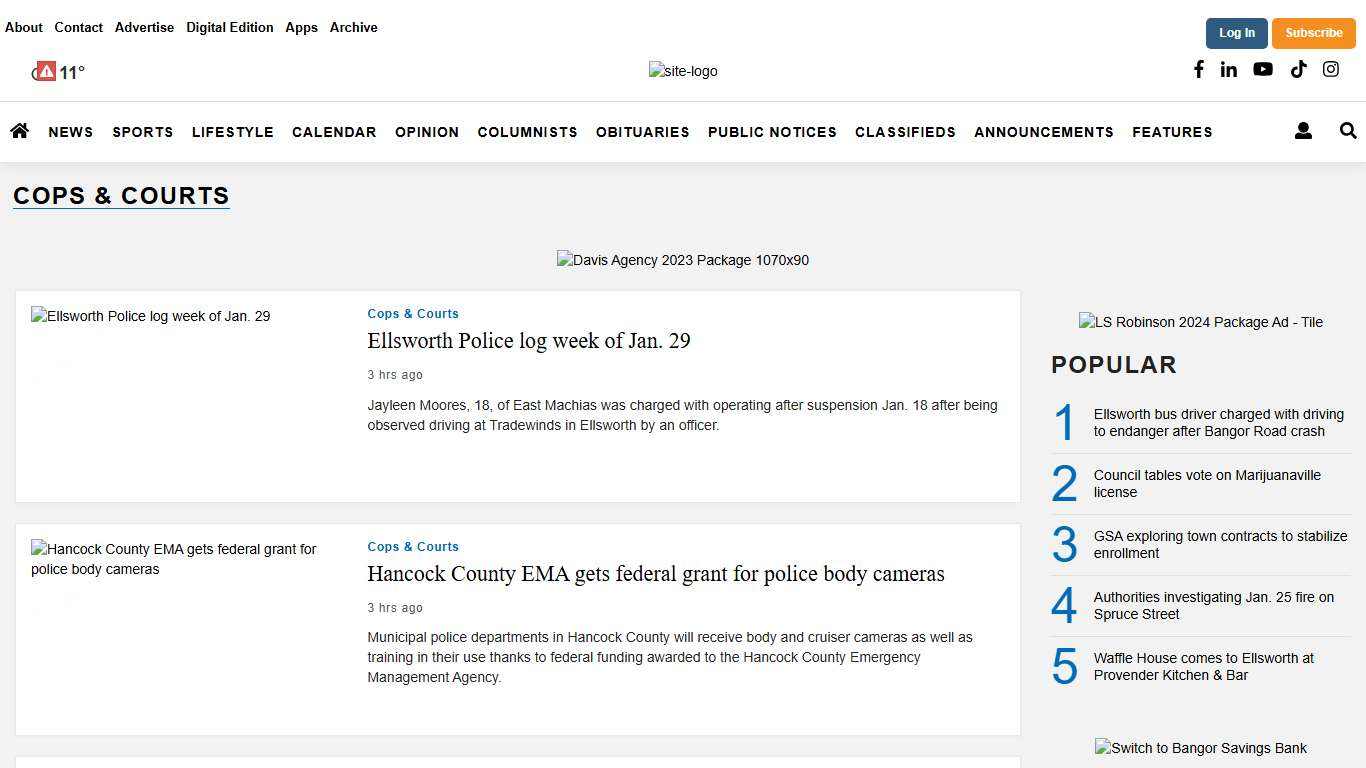Click the Cops & Courts category label
The image size is (1366, 768).
point(412,313)
